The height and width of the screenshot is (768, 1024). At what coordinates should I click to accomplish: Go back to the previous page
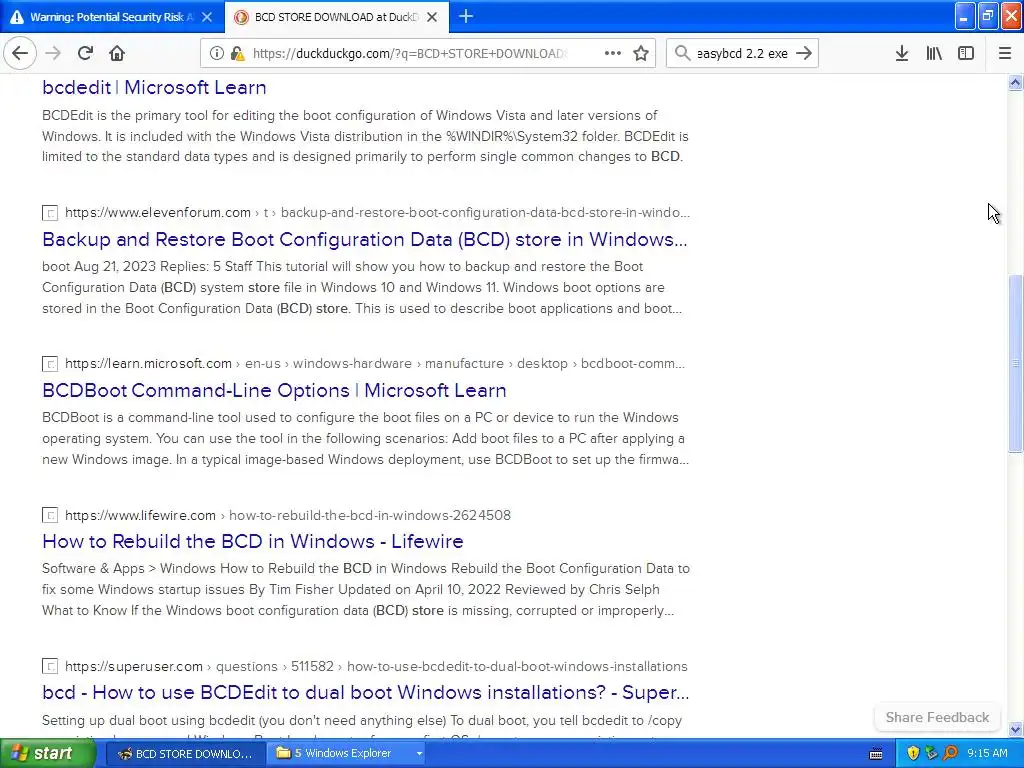tap(20, 53)
